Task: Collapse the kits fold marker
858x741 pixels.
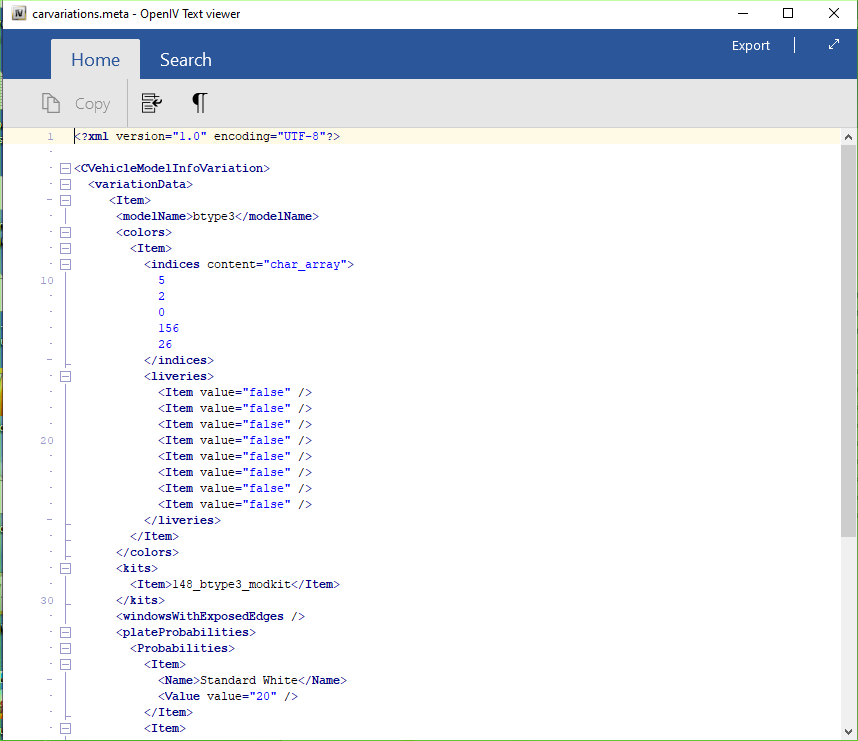Action: coord(65,568)
